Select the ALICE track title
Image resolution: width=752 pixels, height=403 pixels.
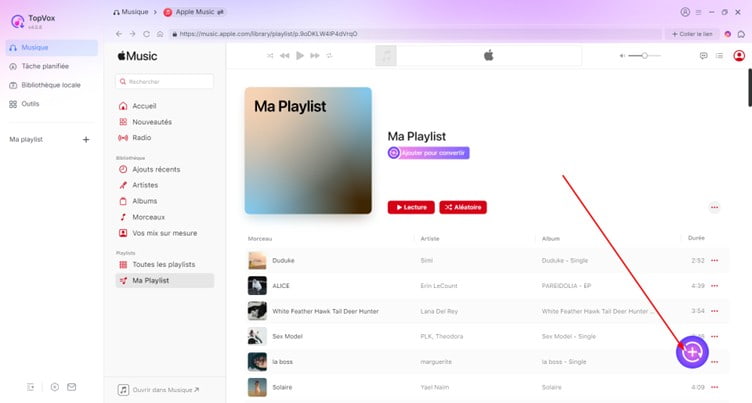[x=281, y=286]
